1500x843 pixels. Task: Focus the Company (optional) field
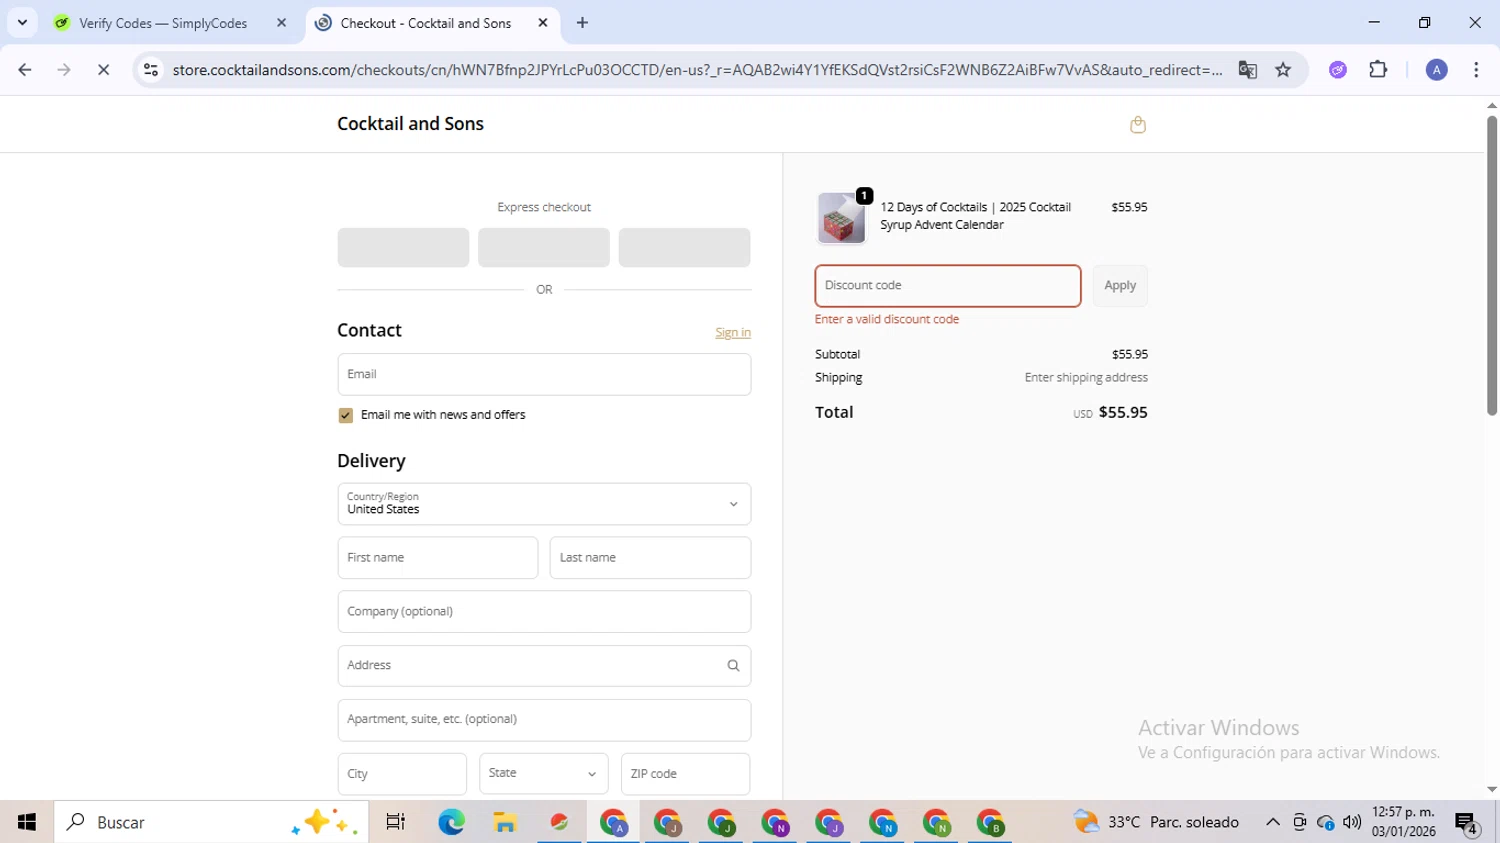pos(544,612)
